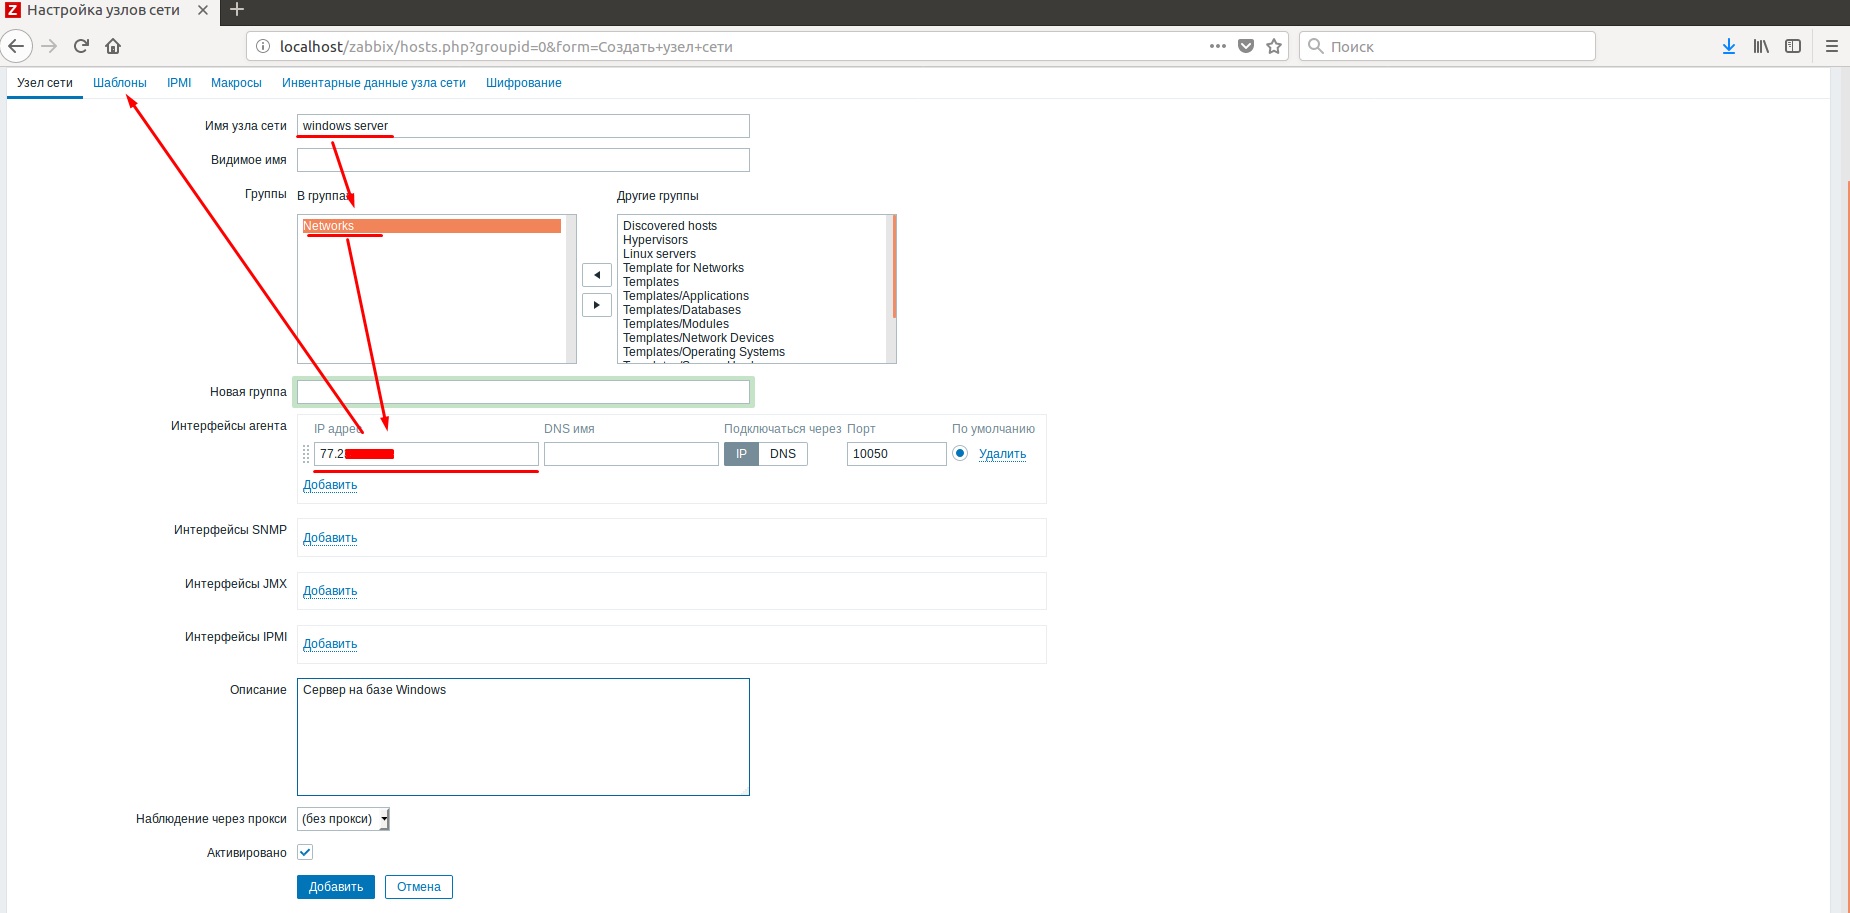Open the IPMI tab
The height and width of the screenshot is (913, 1850).
coord(179,83)
